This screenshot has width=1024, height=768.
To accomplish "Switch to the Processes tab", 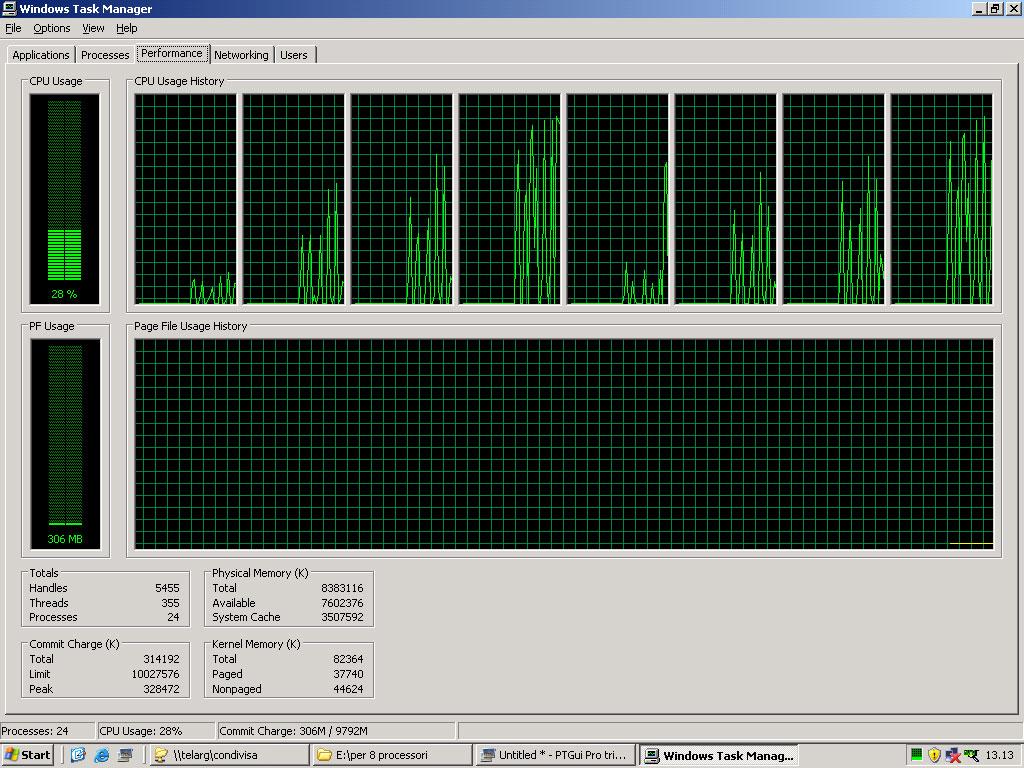I will click(x=105, y=55).
